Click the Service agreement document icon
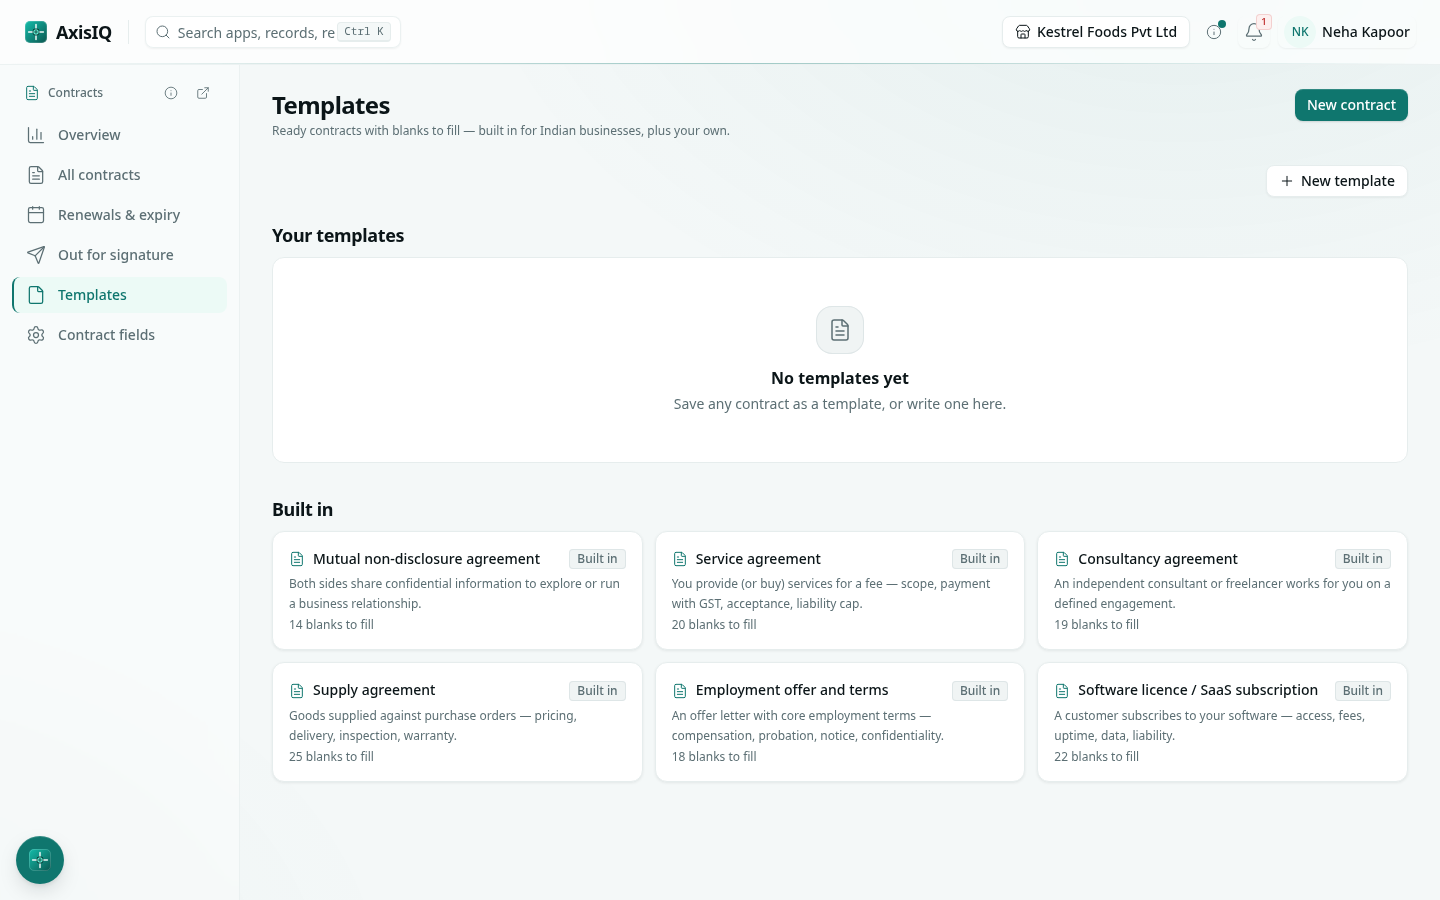 coord(680,559)
